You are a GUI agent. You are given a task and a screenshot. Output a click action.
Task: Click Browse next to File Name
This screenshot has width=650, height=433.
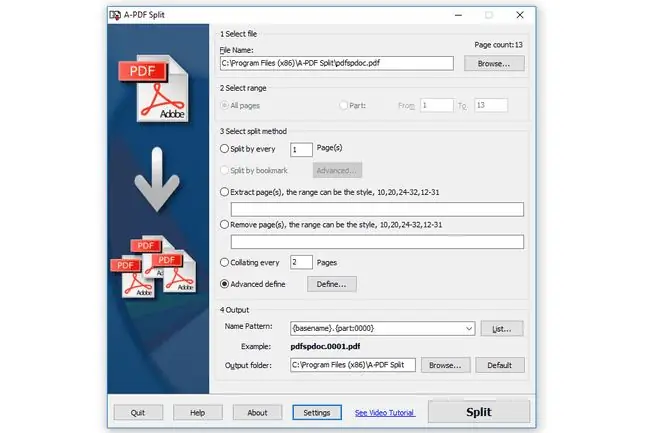click(x=494, y=63)
